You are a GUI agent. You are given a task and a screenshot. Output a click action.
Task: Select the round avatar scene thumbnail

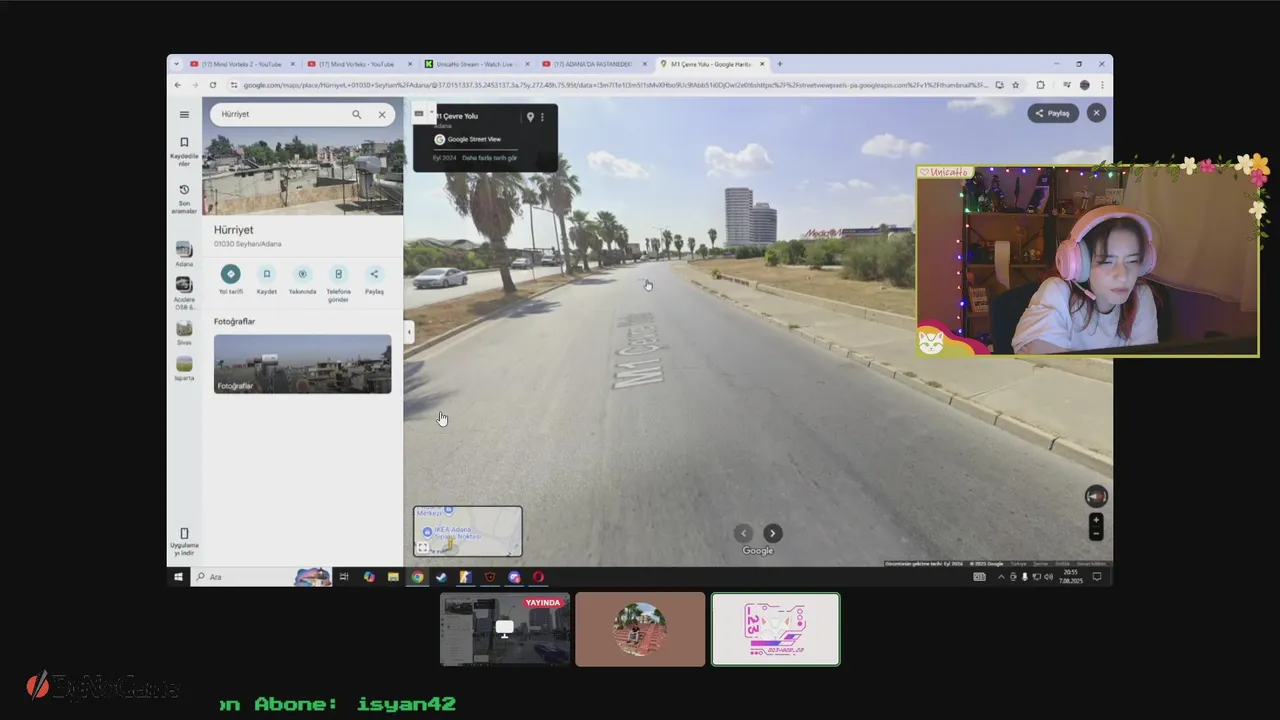coord(640,629)
